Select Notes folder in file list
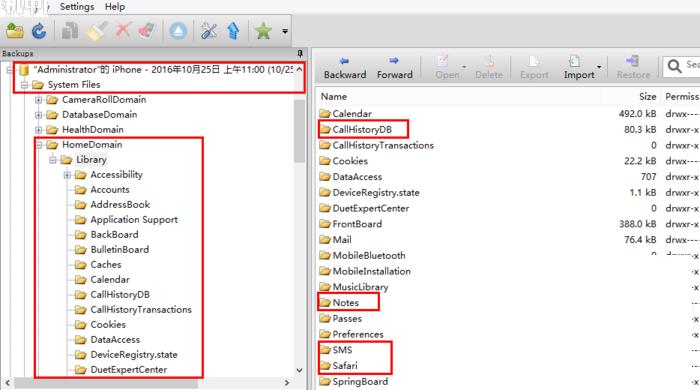Screen dimensions: 700x390 point(346,303)
